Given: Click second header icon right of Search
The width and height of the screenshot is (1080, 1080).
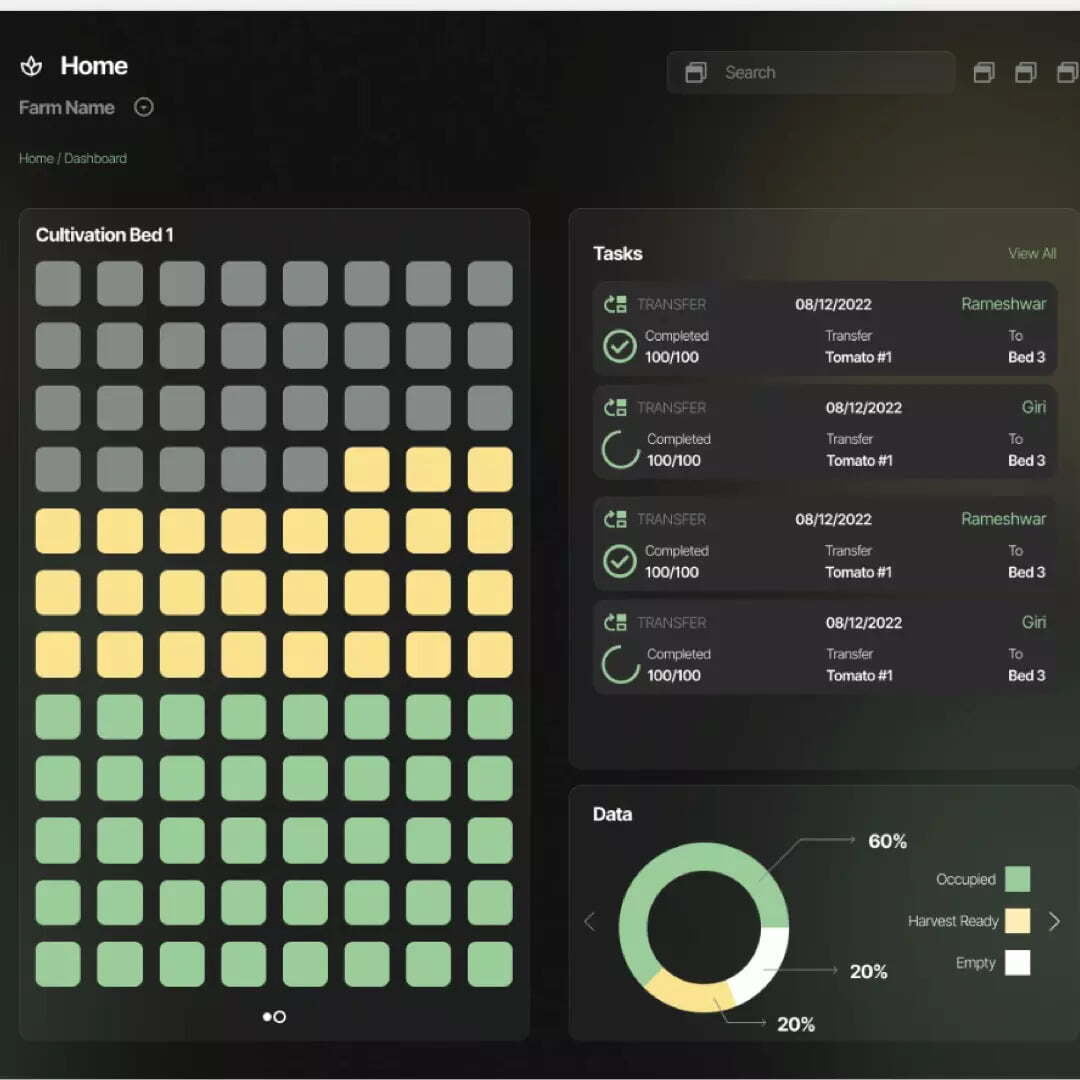Looking at the screenshot, I should 1026,72.
